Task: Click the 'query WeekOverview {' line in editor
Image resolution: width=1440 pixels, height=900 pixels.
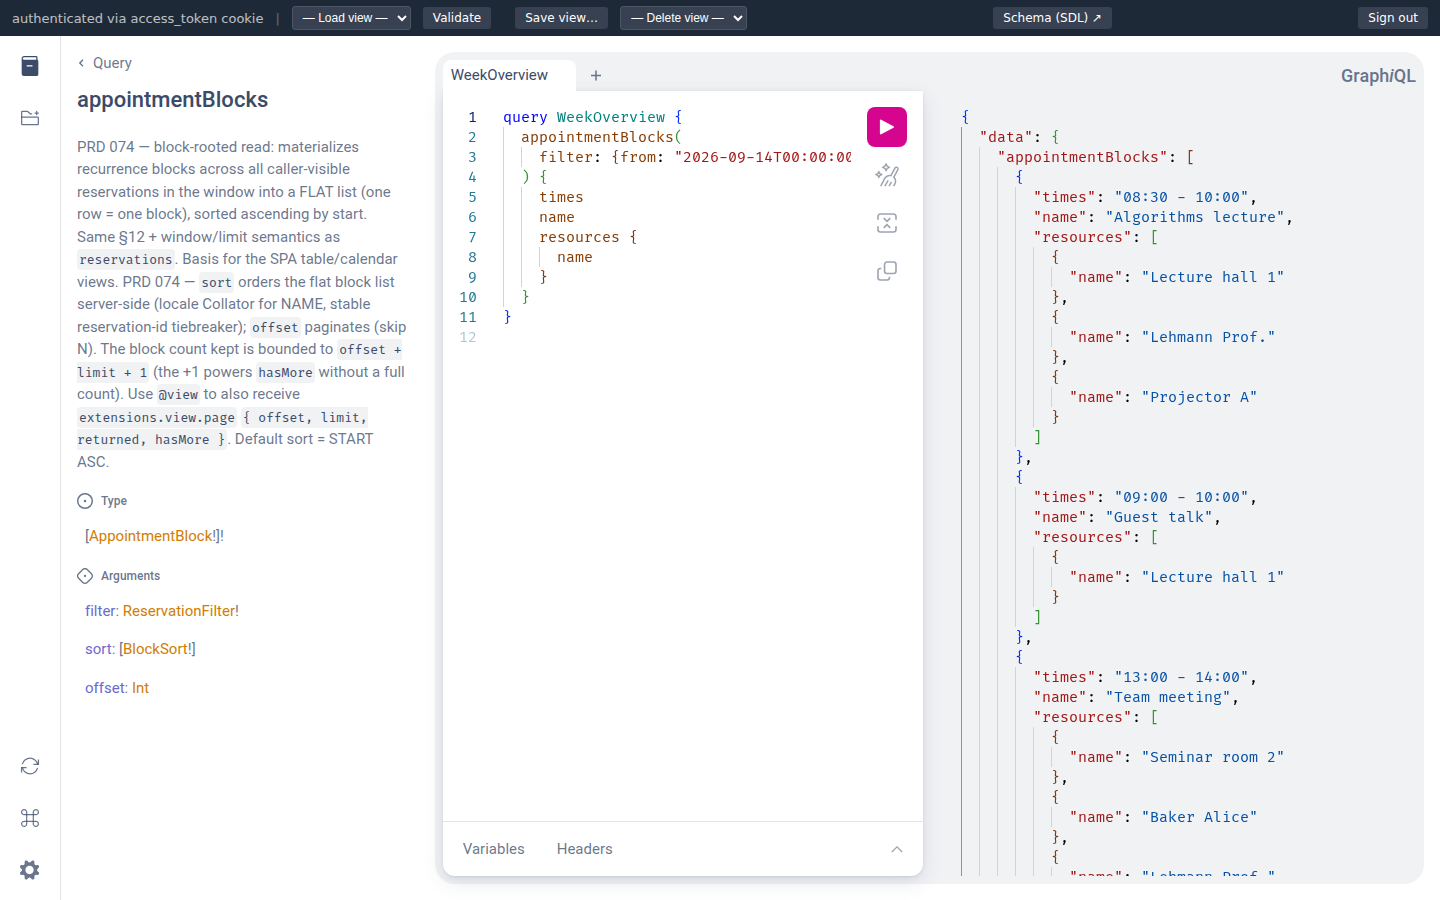Action: [593, 117]
